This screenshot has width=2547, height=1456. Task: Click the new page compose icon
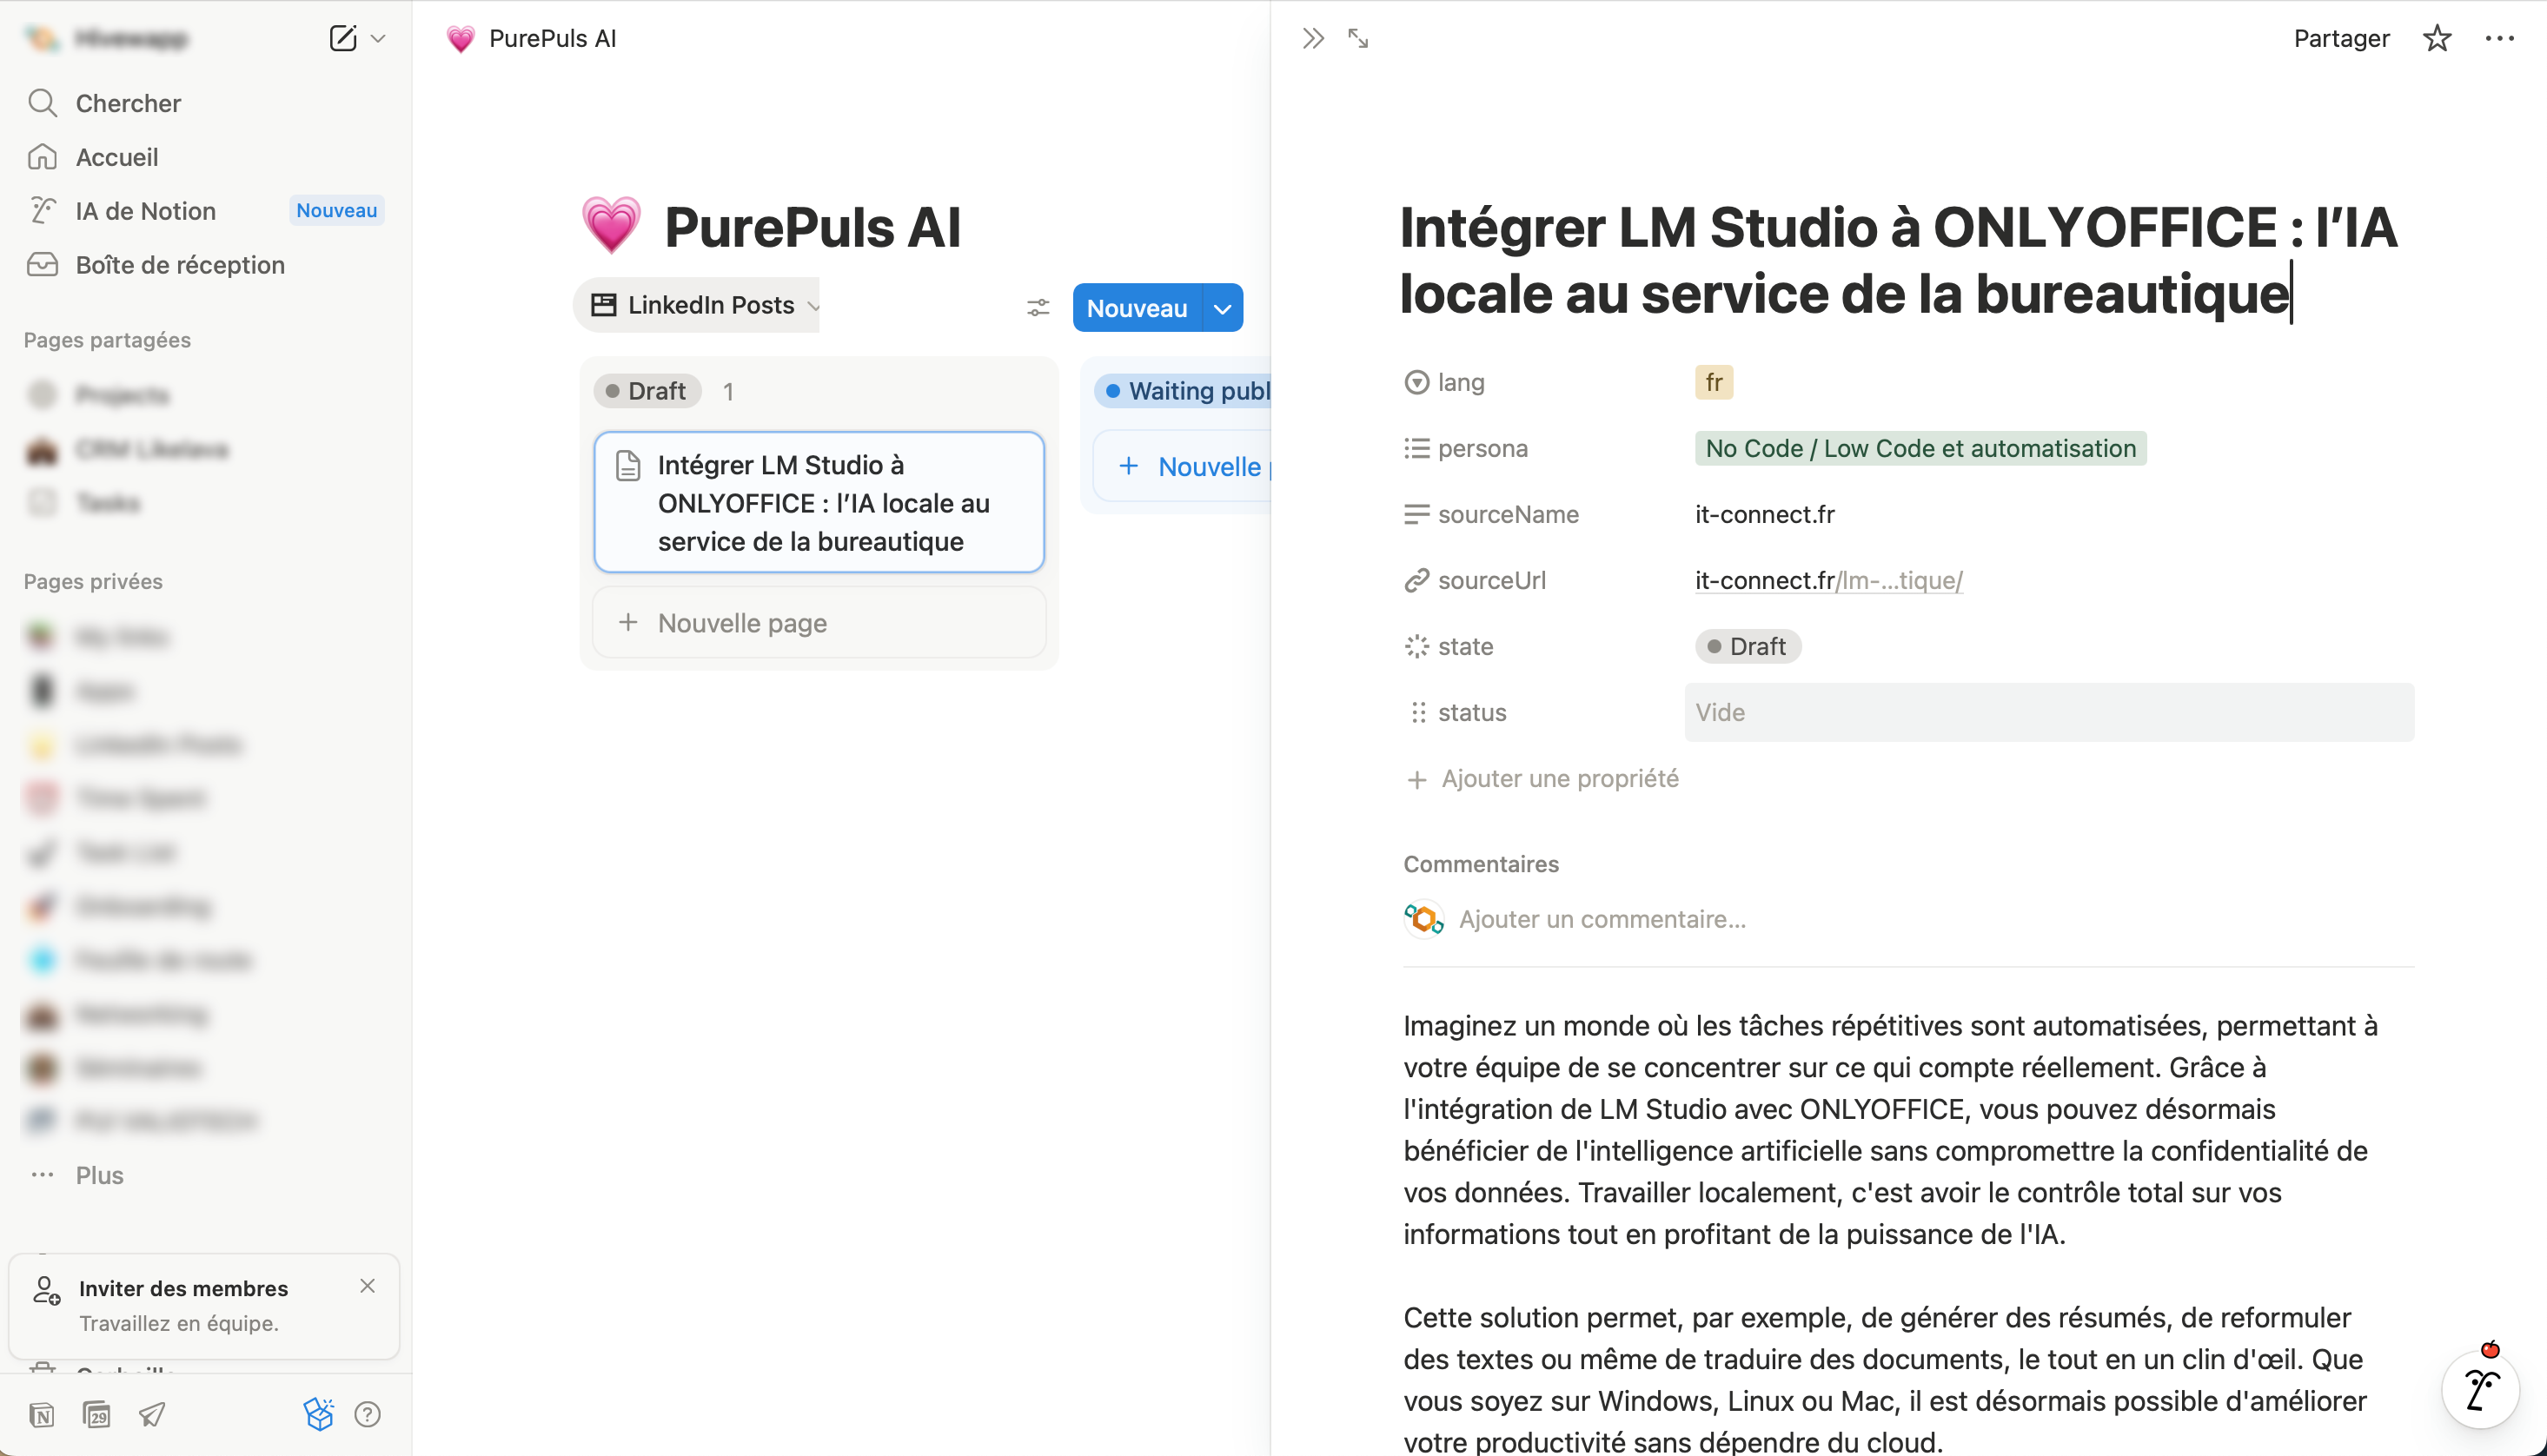pos(342,38)
